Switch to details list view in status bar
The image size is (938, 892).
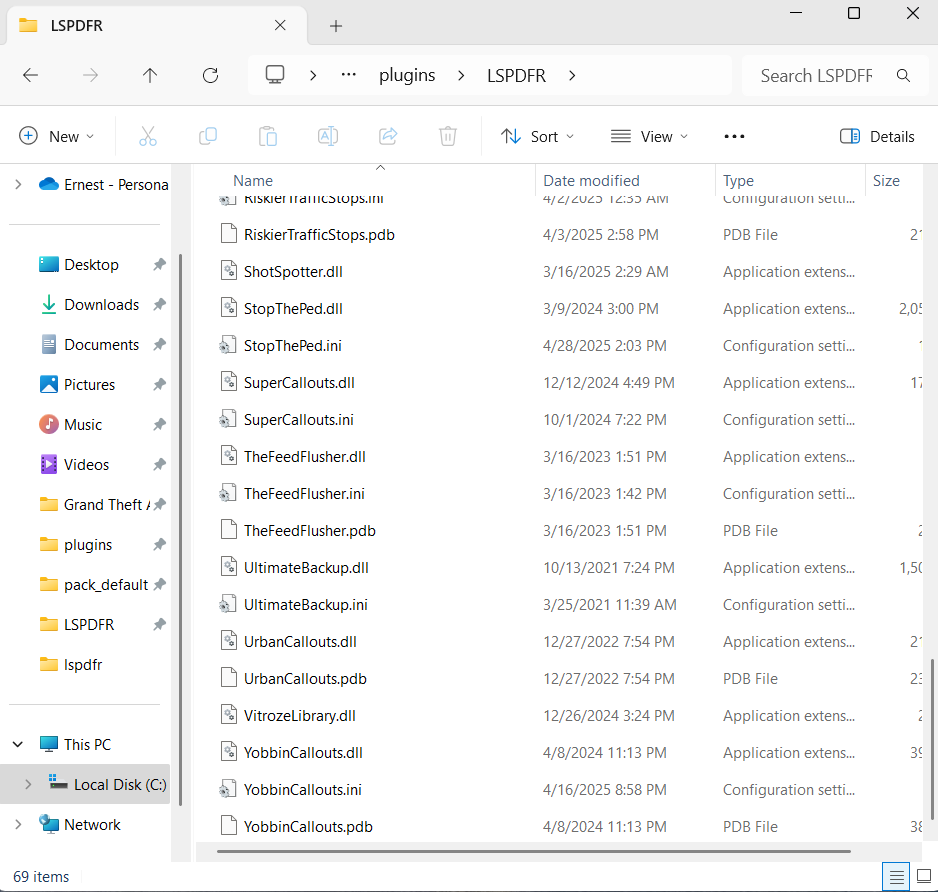click(x=897, y=877)
